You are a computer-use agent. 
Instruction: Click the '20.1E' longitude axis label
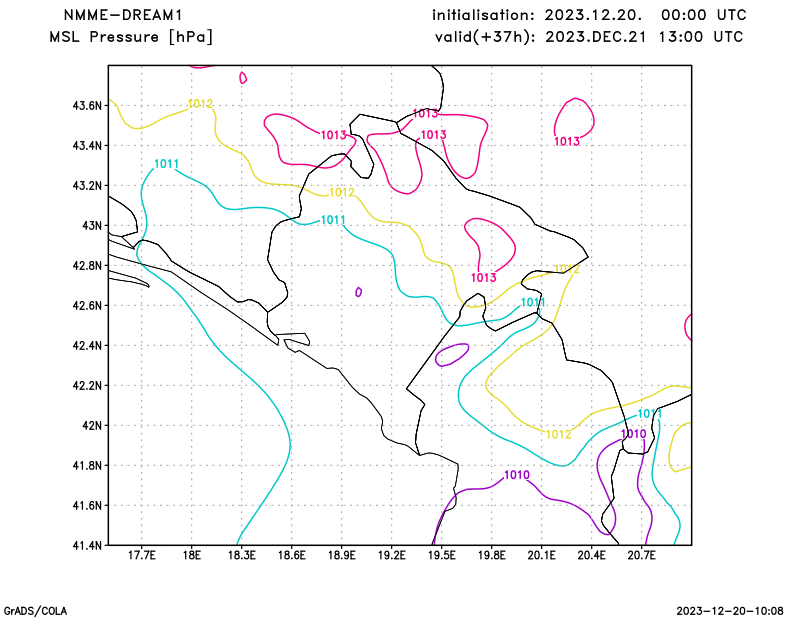point(542,555)
